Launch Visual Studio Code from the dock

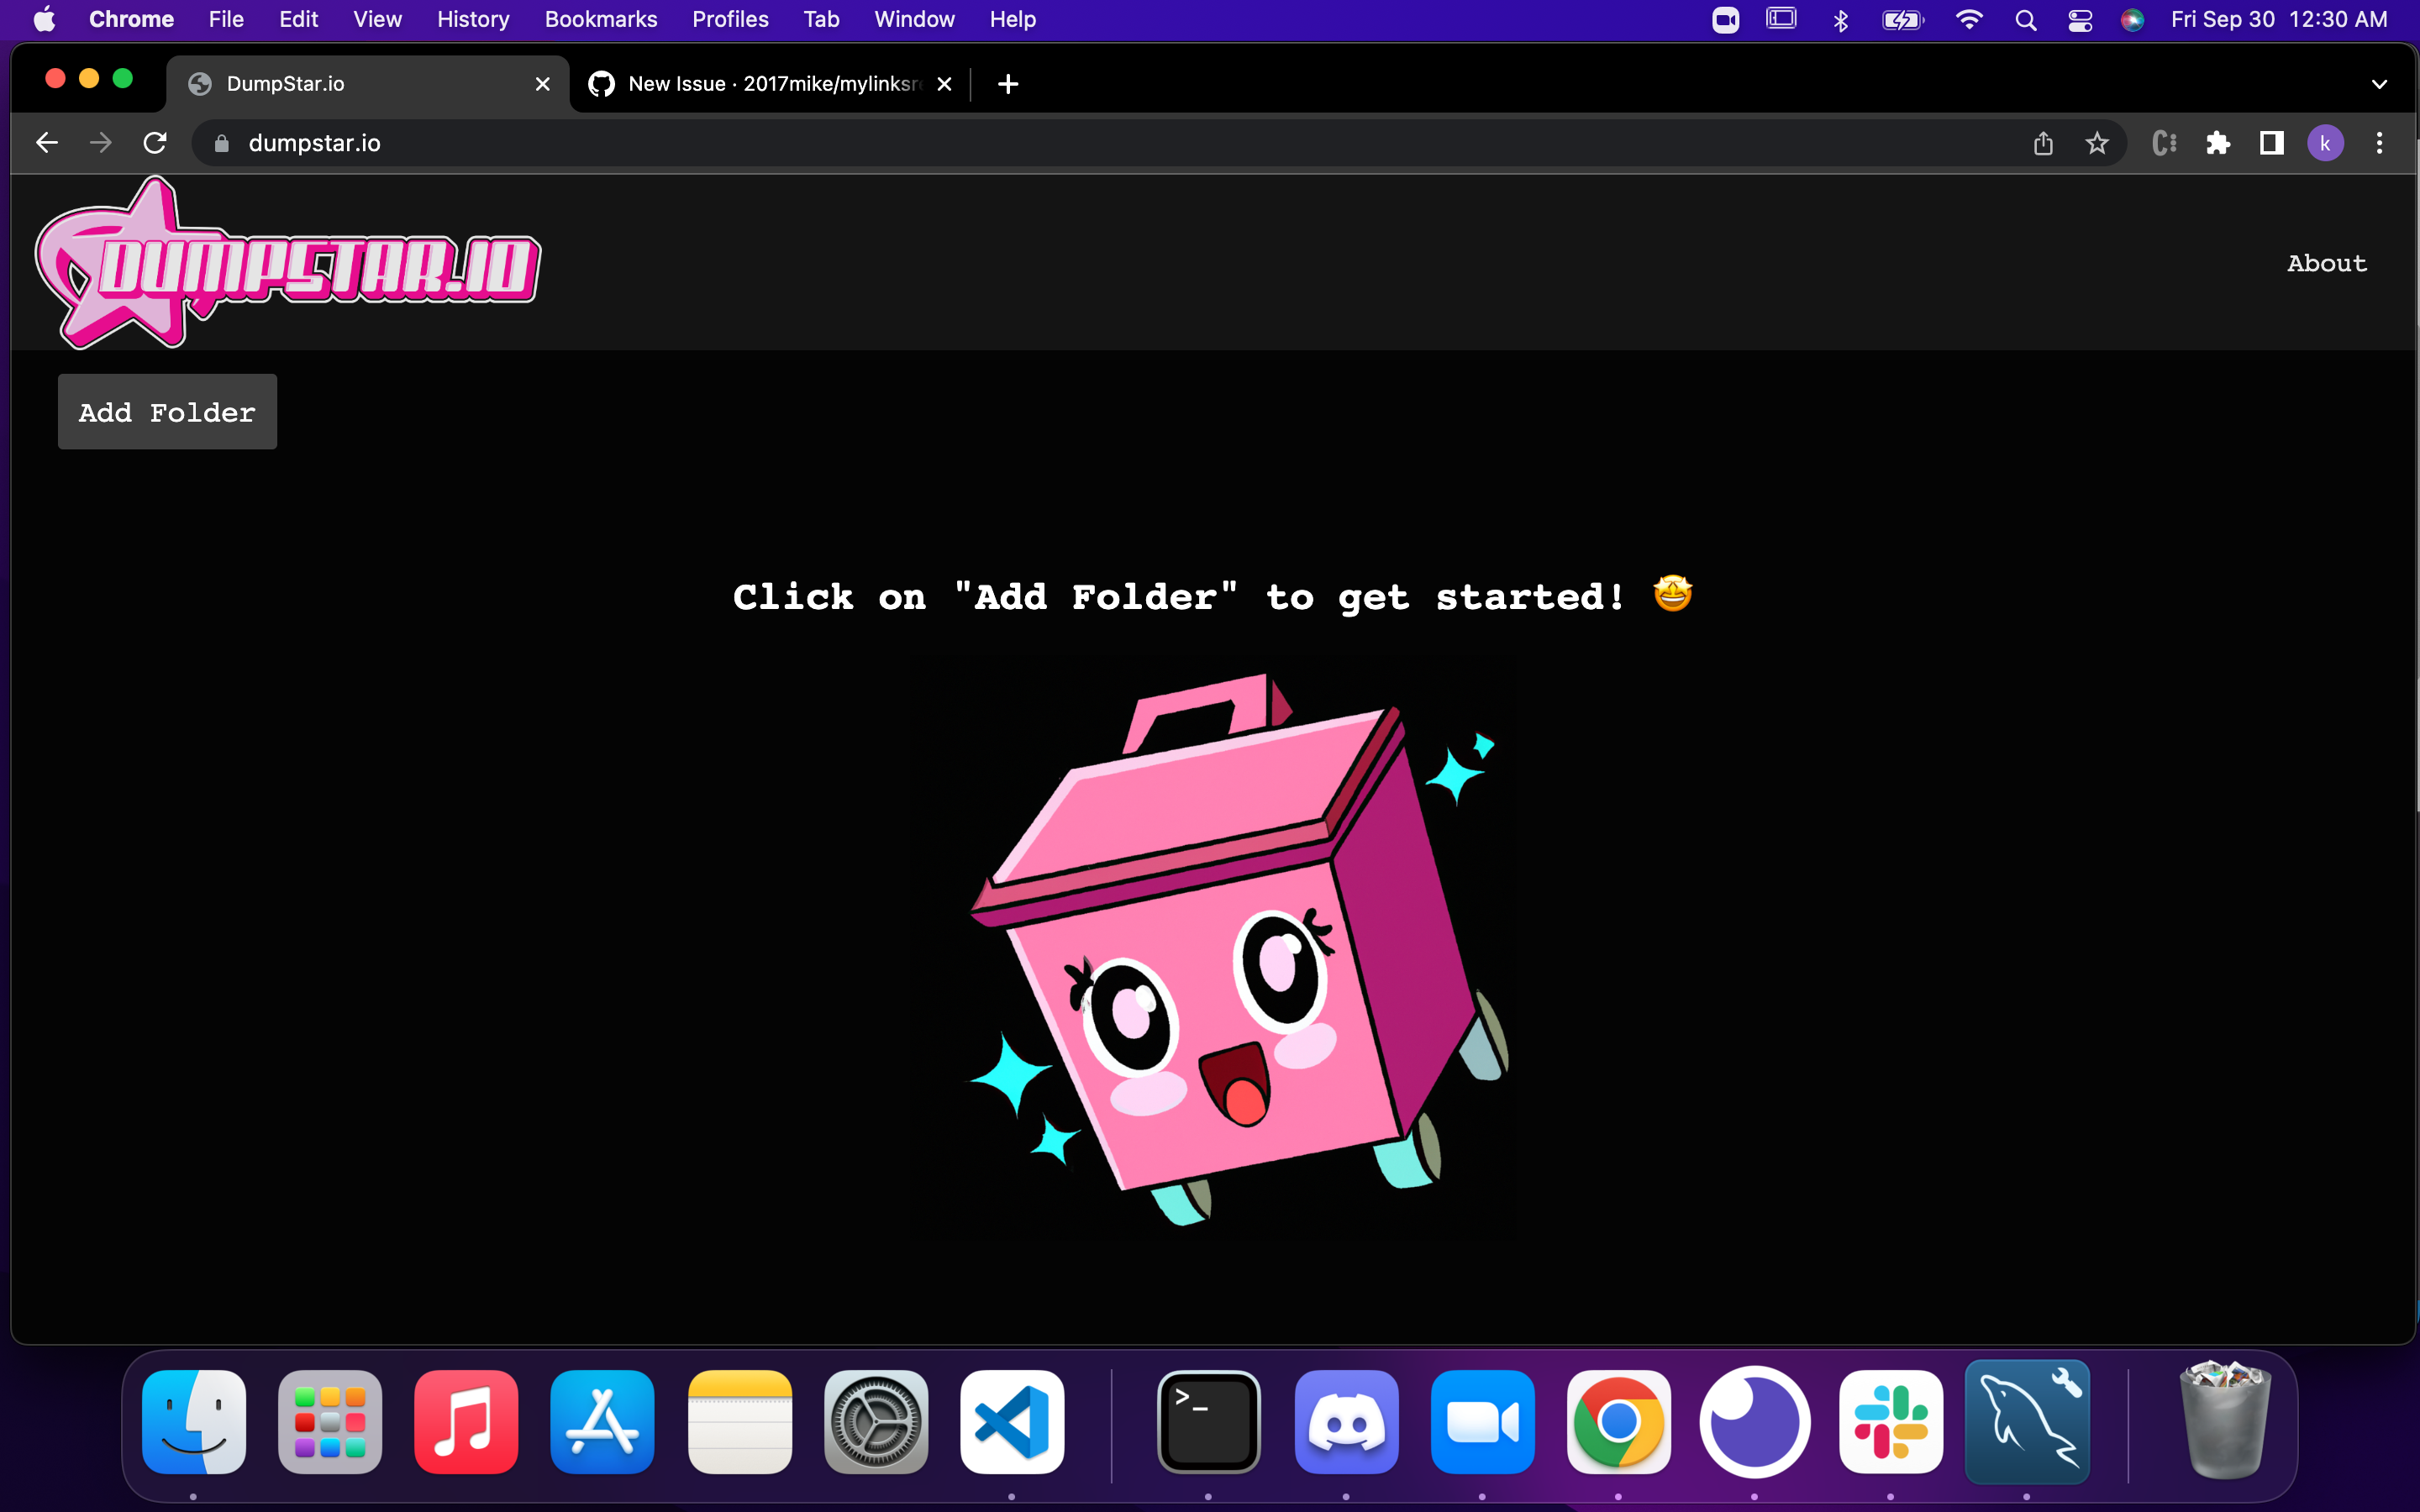tap(1011, 1421)
